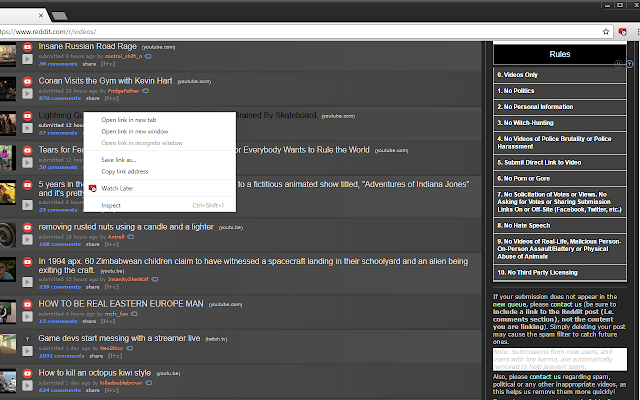Screen dimensions: 640x400
Task: Expand rule 6. No Porn or Gore
Action: point(560,178)
